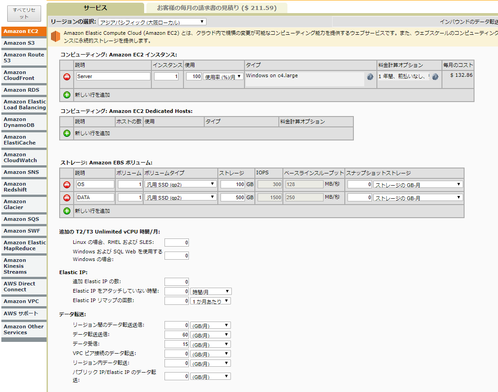This screenshot has height=392, width=498.
Task: Click the Windows on c4.large type text
Action: (272, 76)
